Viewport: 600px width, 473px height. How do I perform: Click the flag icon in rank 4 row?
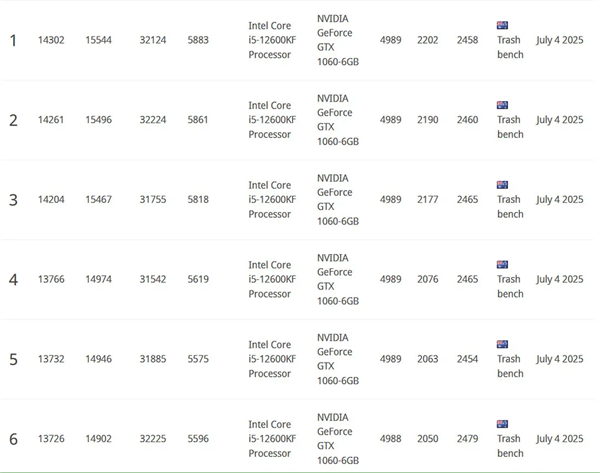(502, 265)
